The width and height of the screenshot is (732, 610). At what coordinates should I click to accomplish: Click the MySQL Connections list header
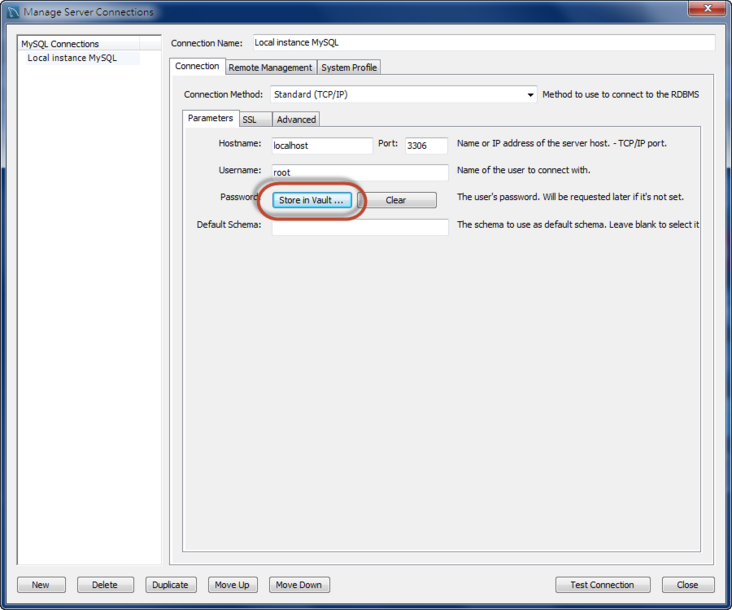pyautogui.click(x=79, y=44)
